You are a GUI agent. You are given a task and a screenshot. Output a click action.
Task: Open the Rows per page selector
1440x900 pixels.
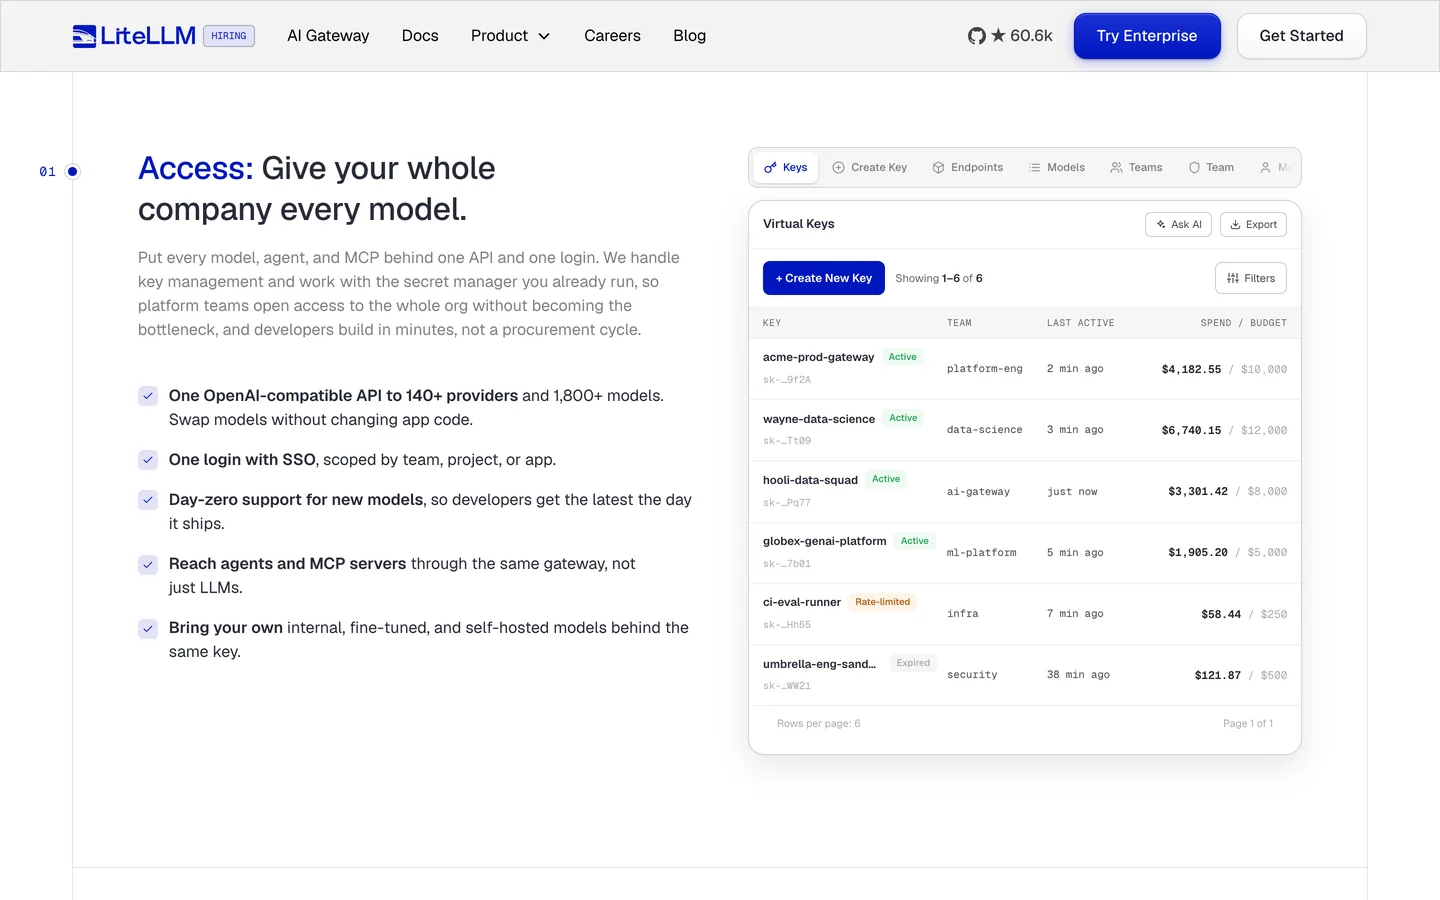coord(818,724)
